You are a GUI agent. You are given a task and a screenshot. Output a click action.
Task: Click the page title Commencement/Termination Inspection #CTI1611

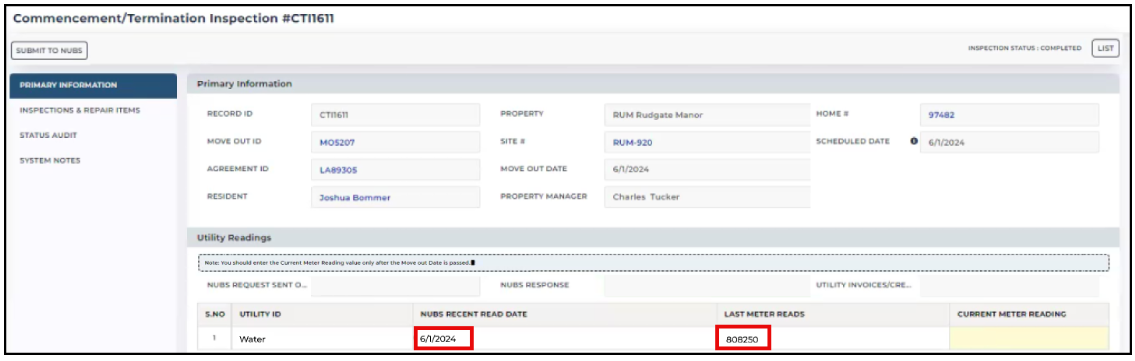point(174,18)
